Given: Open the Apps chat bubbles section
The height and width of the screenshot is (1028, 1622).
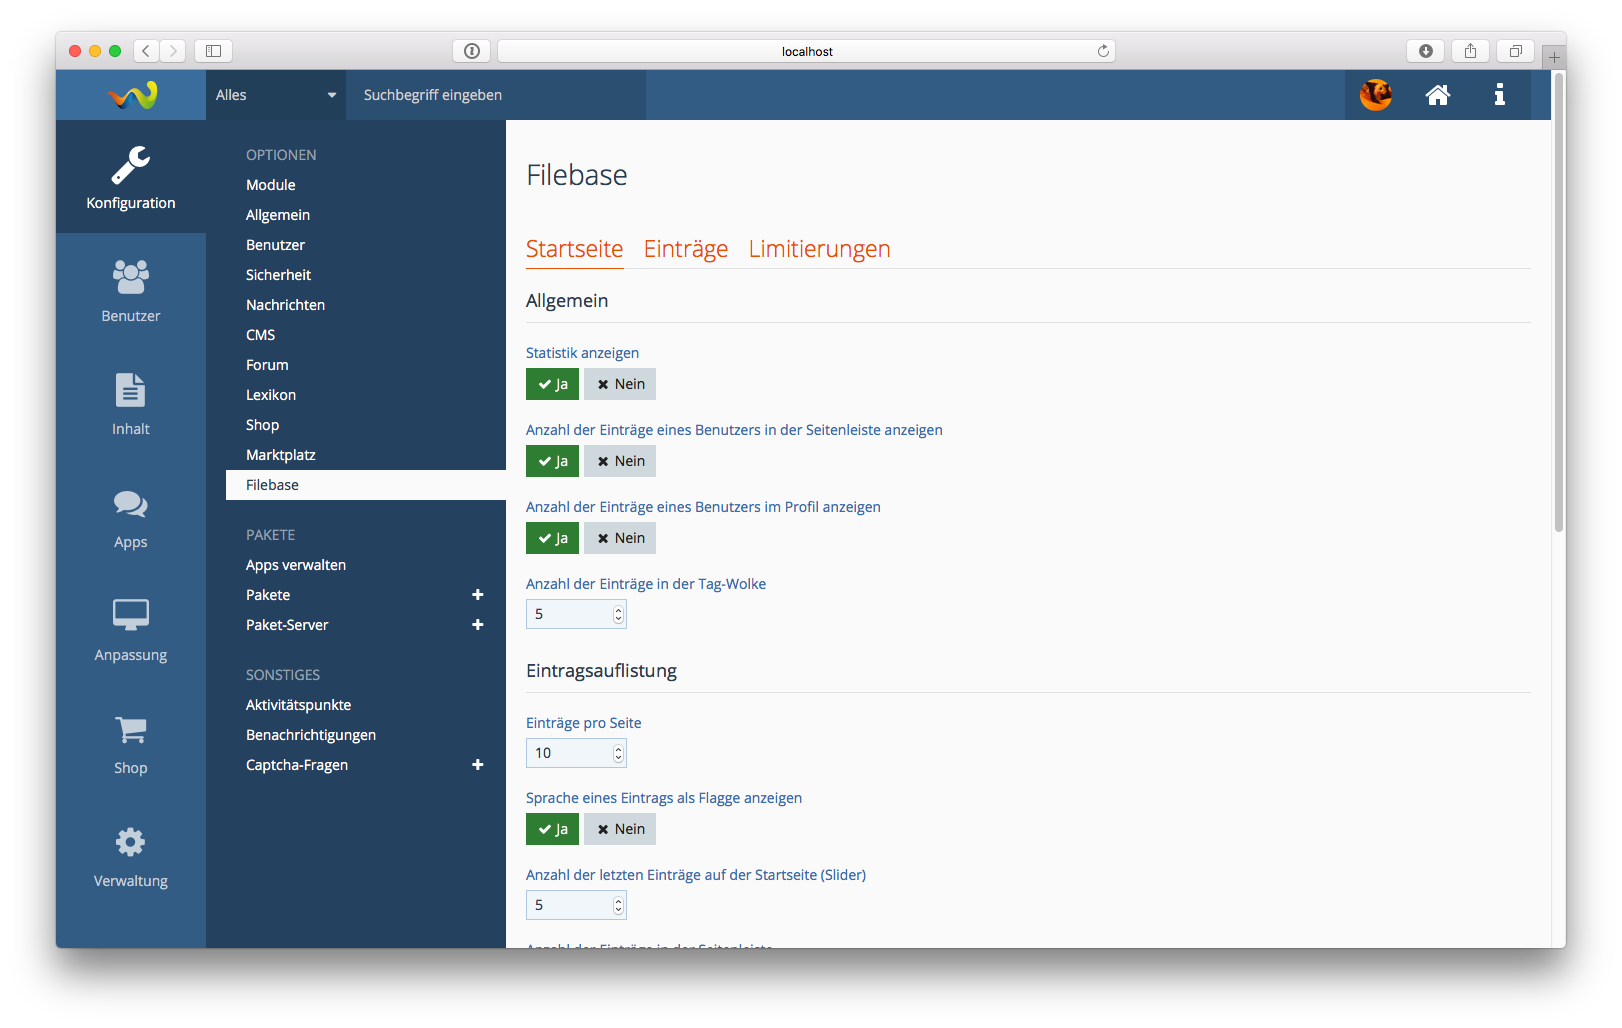Looking at the screenshot, I should (130, 517).
